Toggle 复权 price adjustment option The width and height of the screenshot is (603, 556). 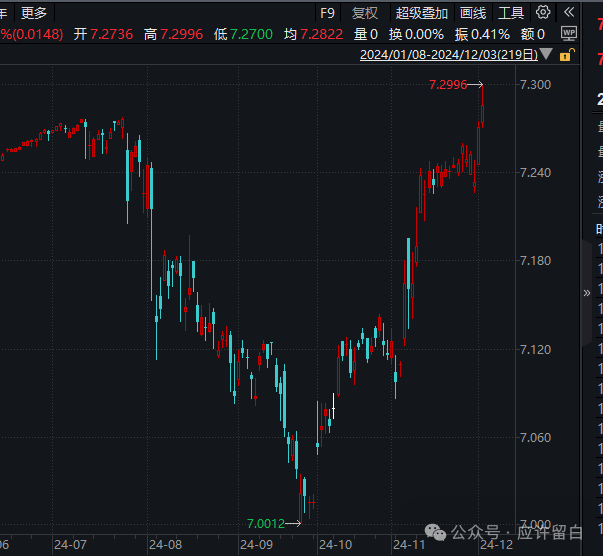click(x=365, y=13)
